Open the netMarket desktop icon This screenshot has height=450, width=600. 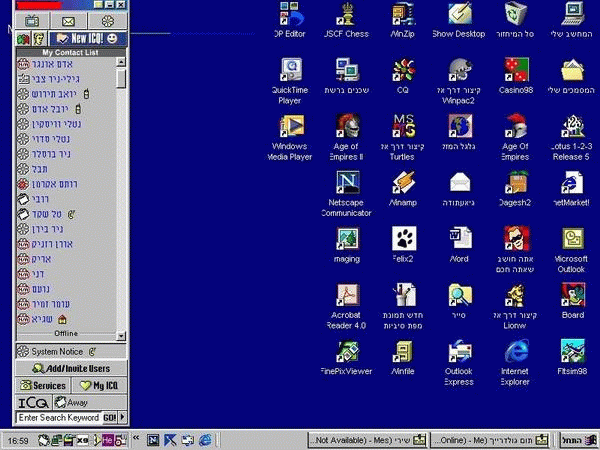pos(572,189)
